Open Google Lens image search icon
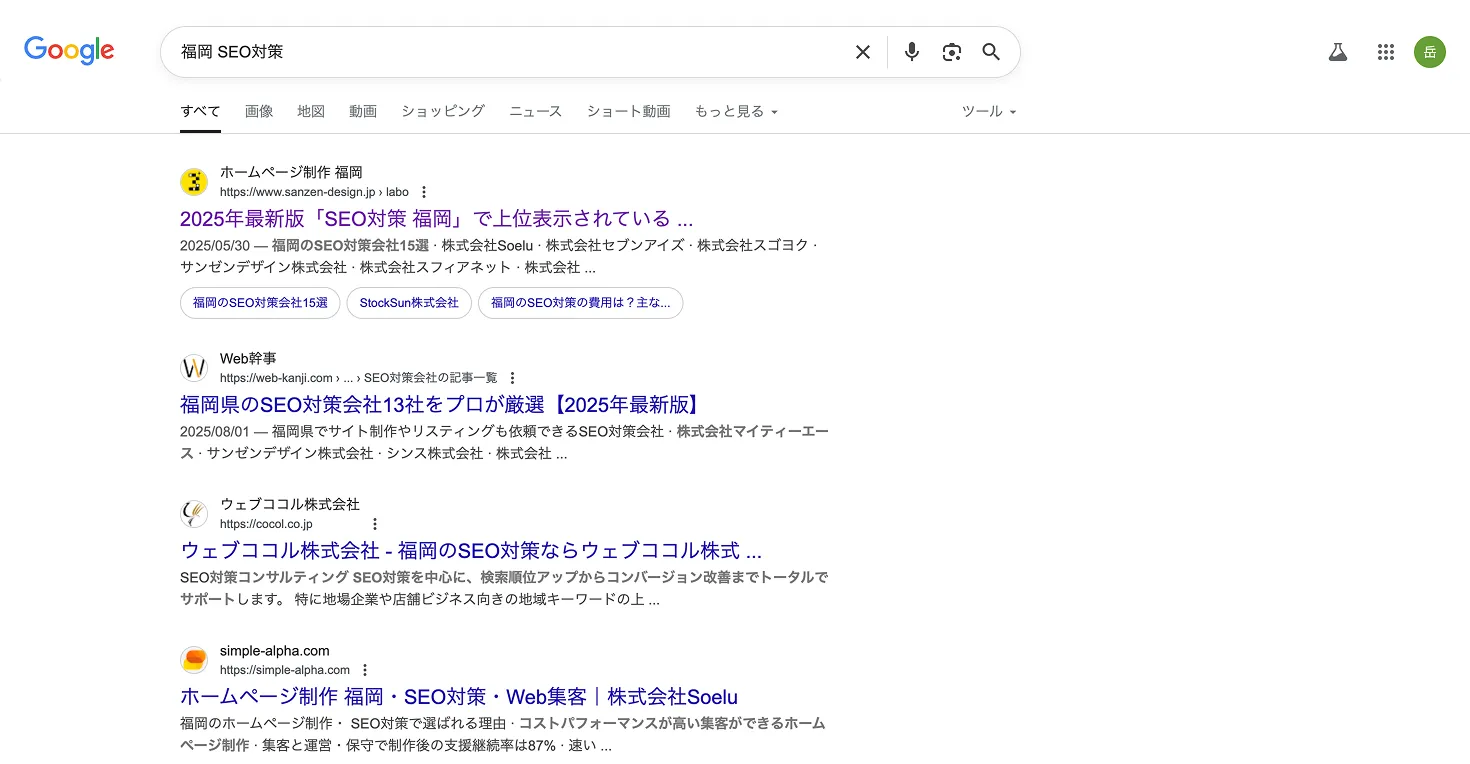1470x764 pixels. point(951,52)
